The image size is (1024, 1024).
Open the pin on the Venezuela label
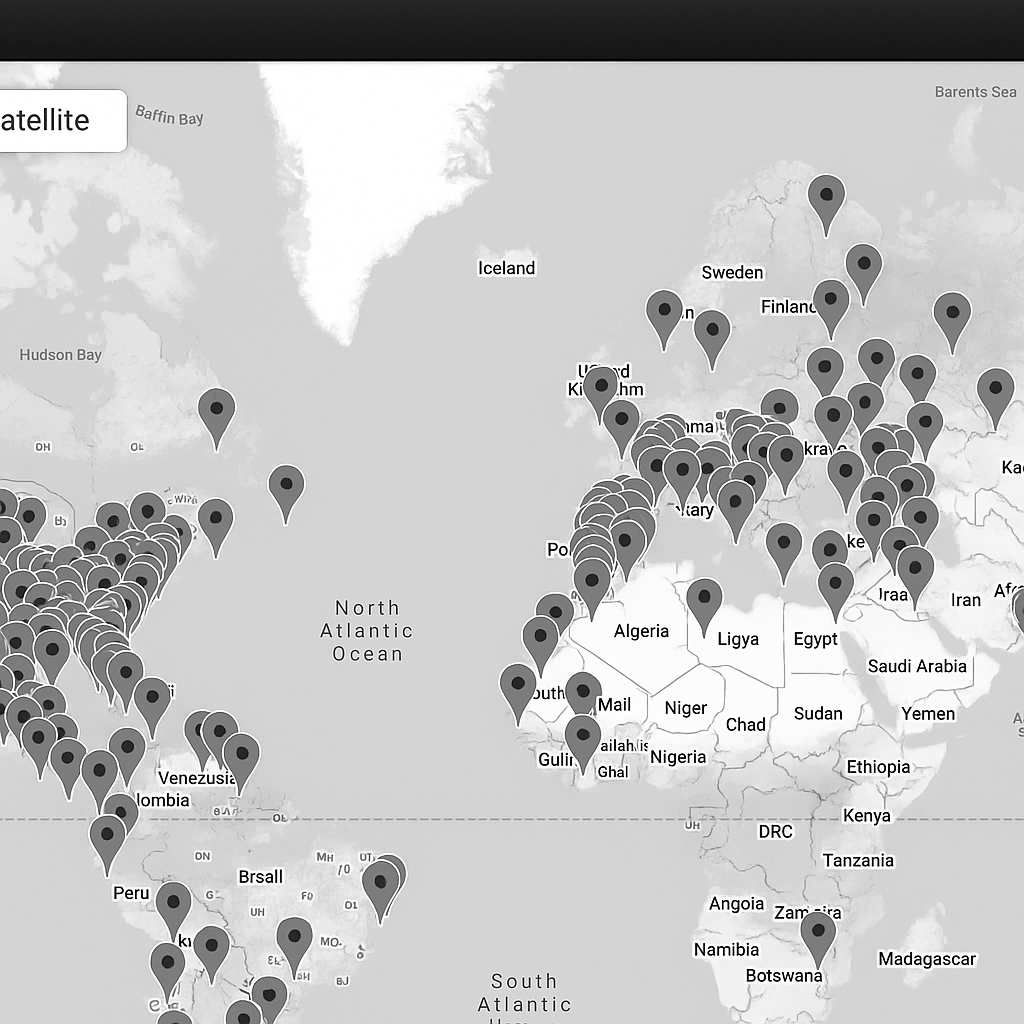(241, 758)
